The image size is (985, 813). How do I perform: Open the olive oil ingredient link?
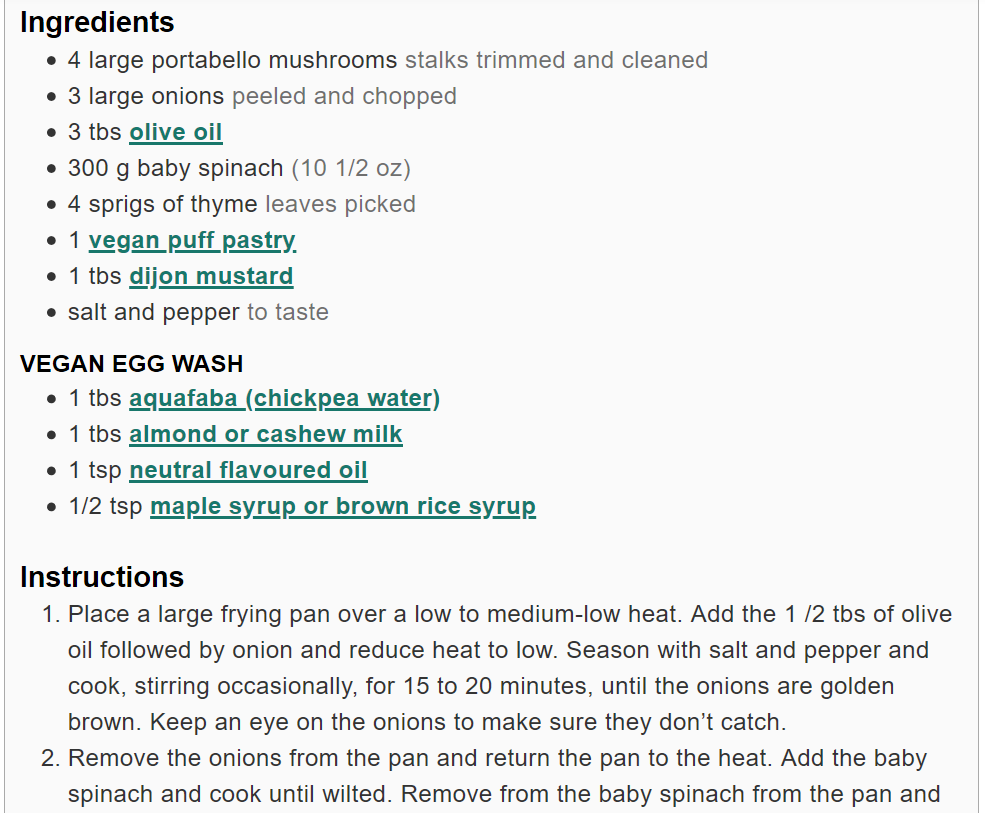[x=175, y=132]
